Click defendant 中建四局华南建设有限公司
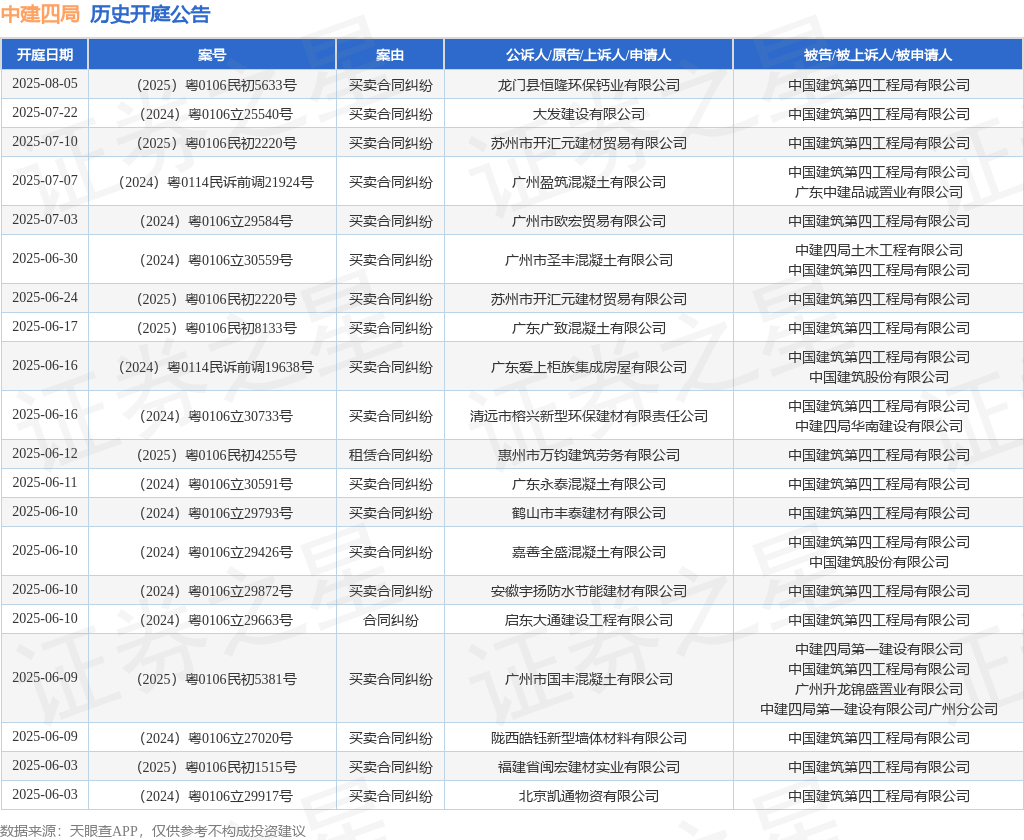 (x=878, y=427)
